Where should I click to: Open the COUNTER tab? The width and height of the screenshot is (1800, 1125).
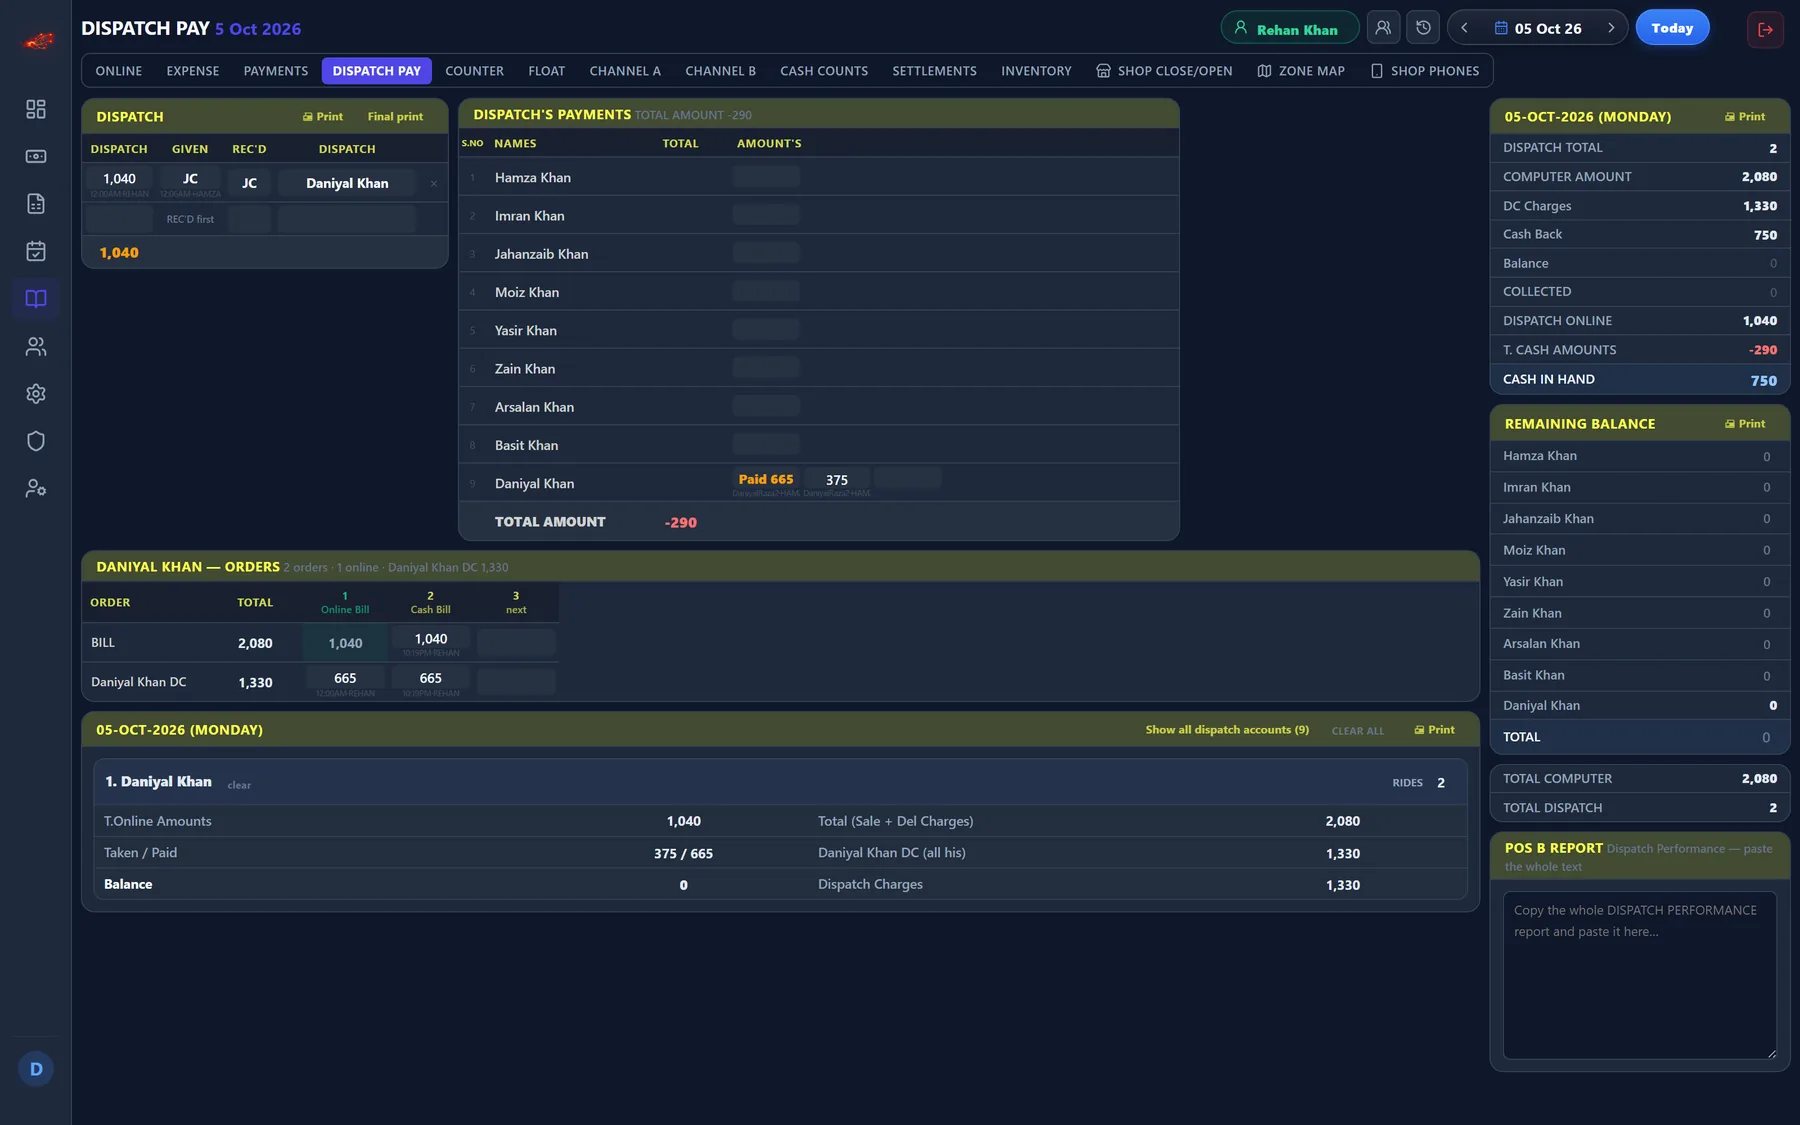tap(475, 71)
